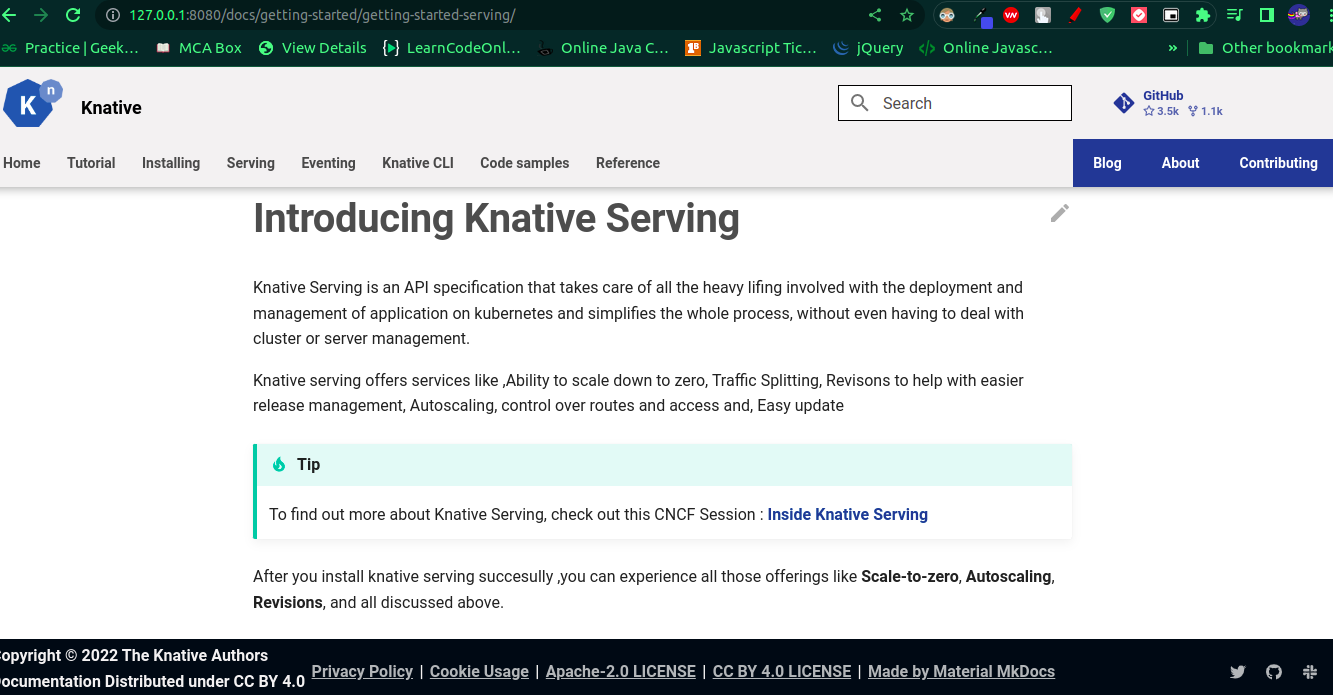Open the CC BY 4.0 LICENSE link
Screen dimensions: 1333x695
coord(782,672)
